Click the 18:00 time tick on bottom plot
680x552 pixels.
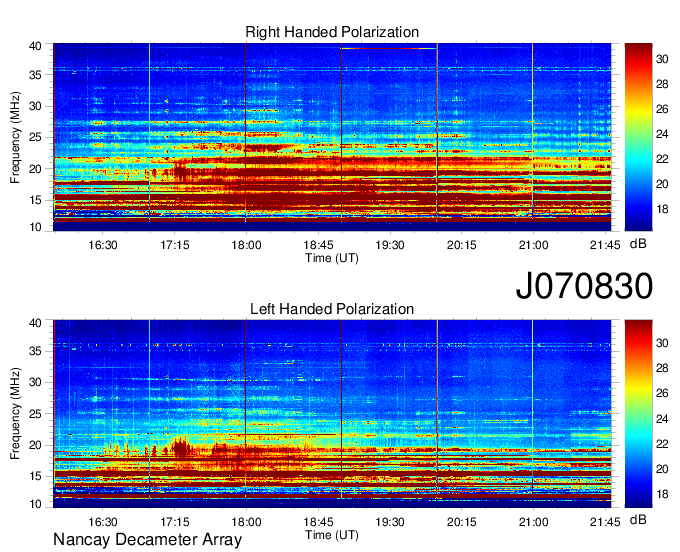[x=246, y=522]
